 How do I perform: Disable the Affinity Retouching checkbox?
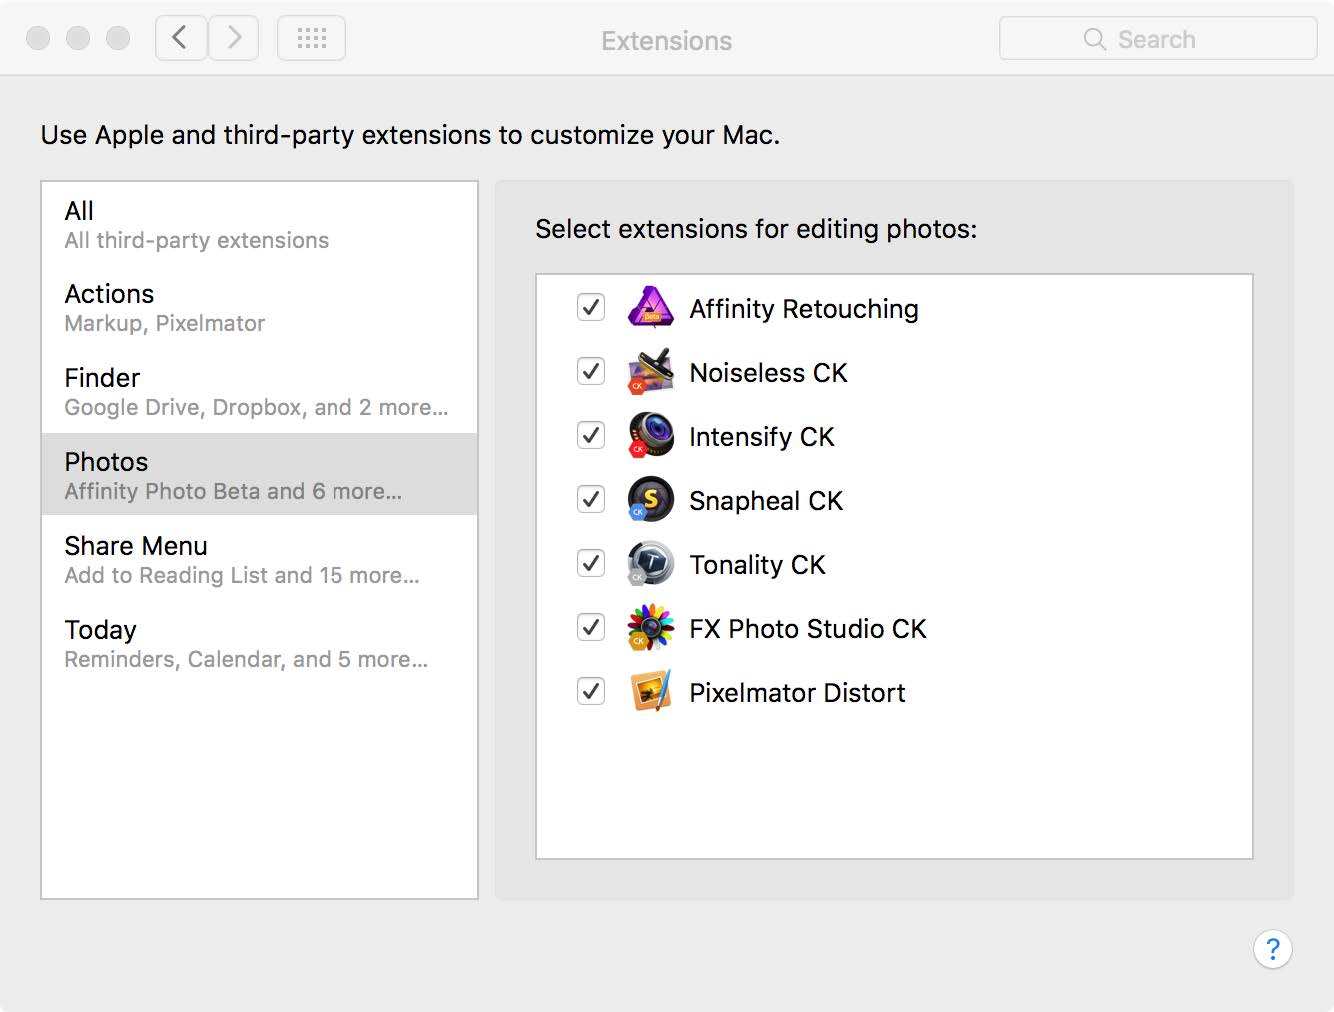click(x=591, y=308)
